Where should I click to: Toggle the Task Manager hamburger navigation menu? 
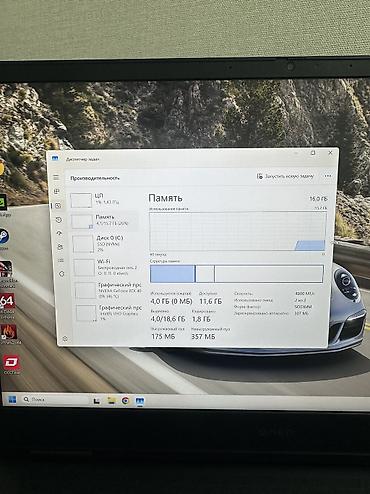(x=56, y=177)
